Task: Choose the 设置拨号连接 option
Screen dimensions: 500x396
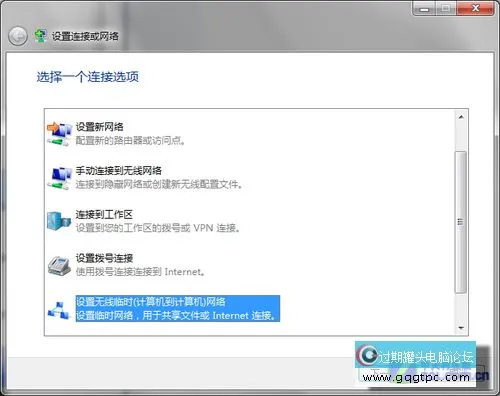Action: coord(104,258)
